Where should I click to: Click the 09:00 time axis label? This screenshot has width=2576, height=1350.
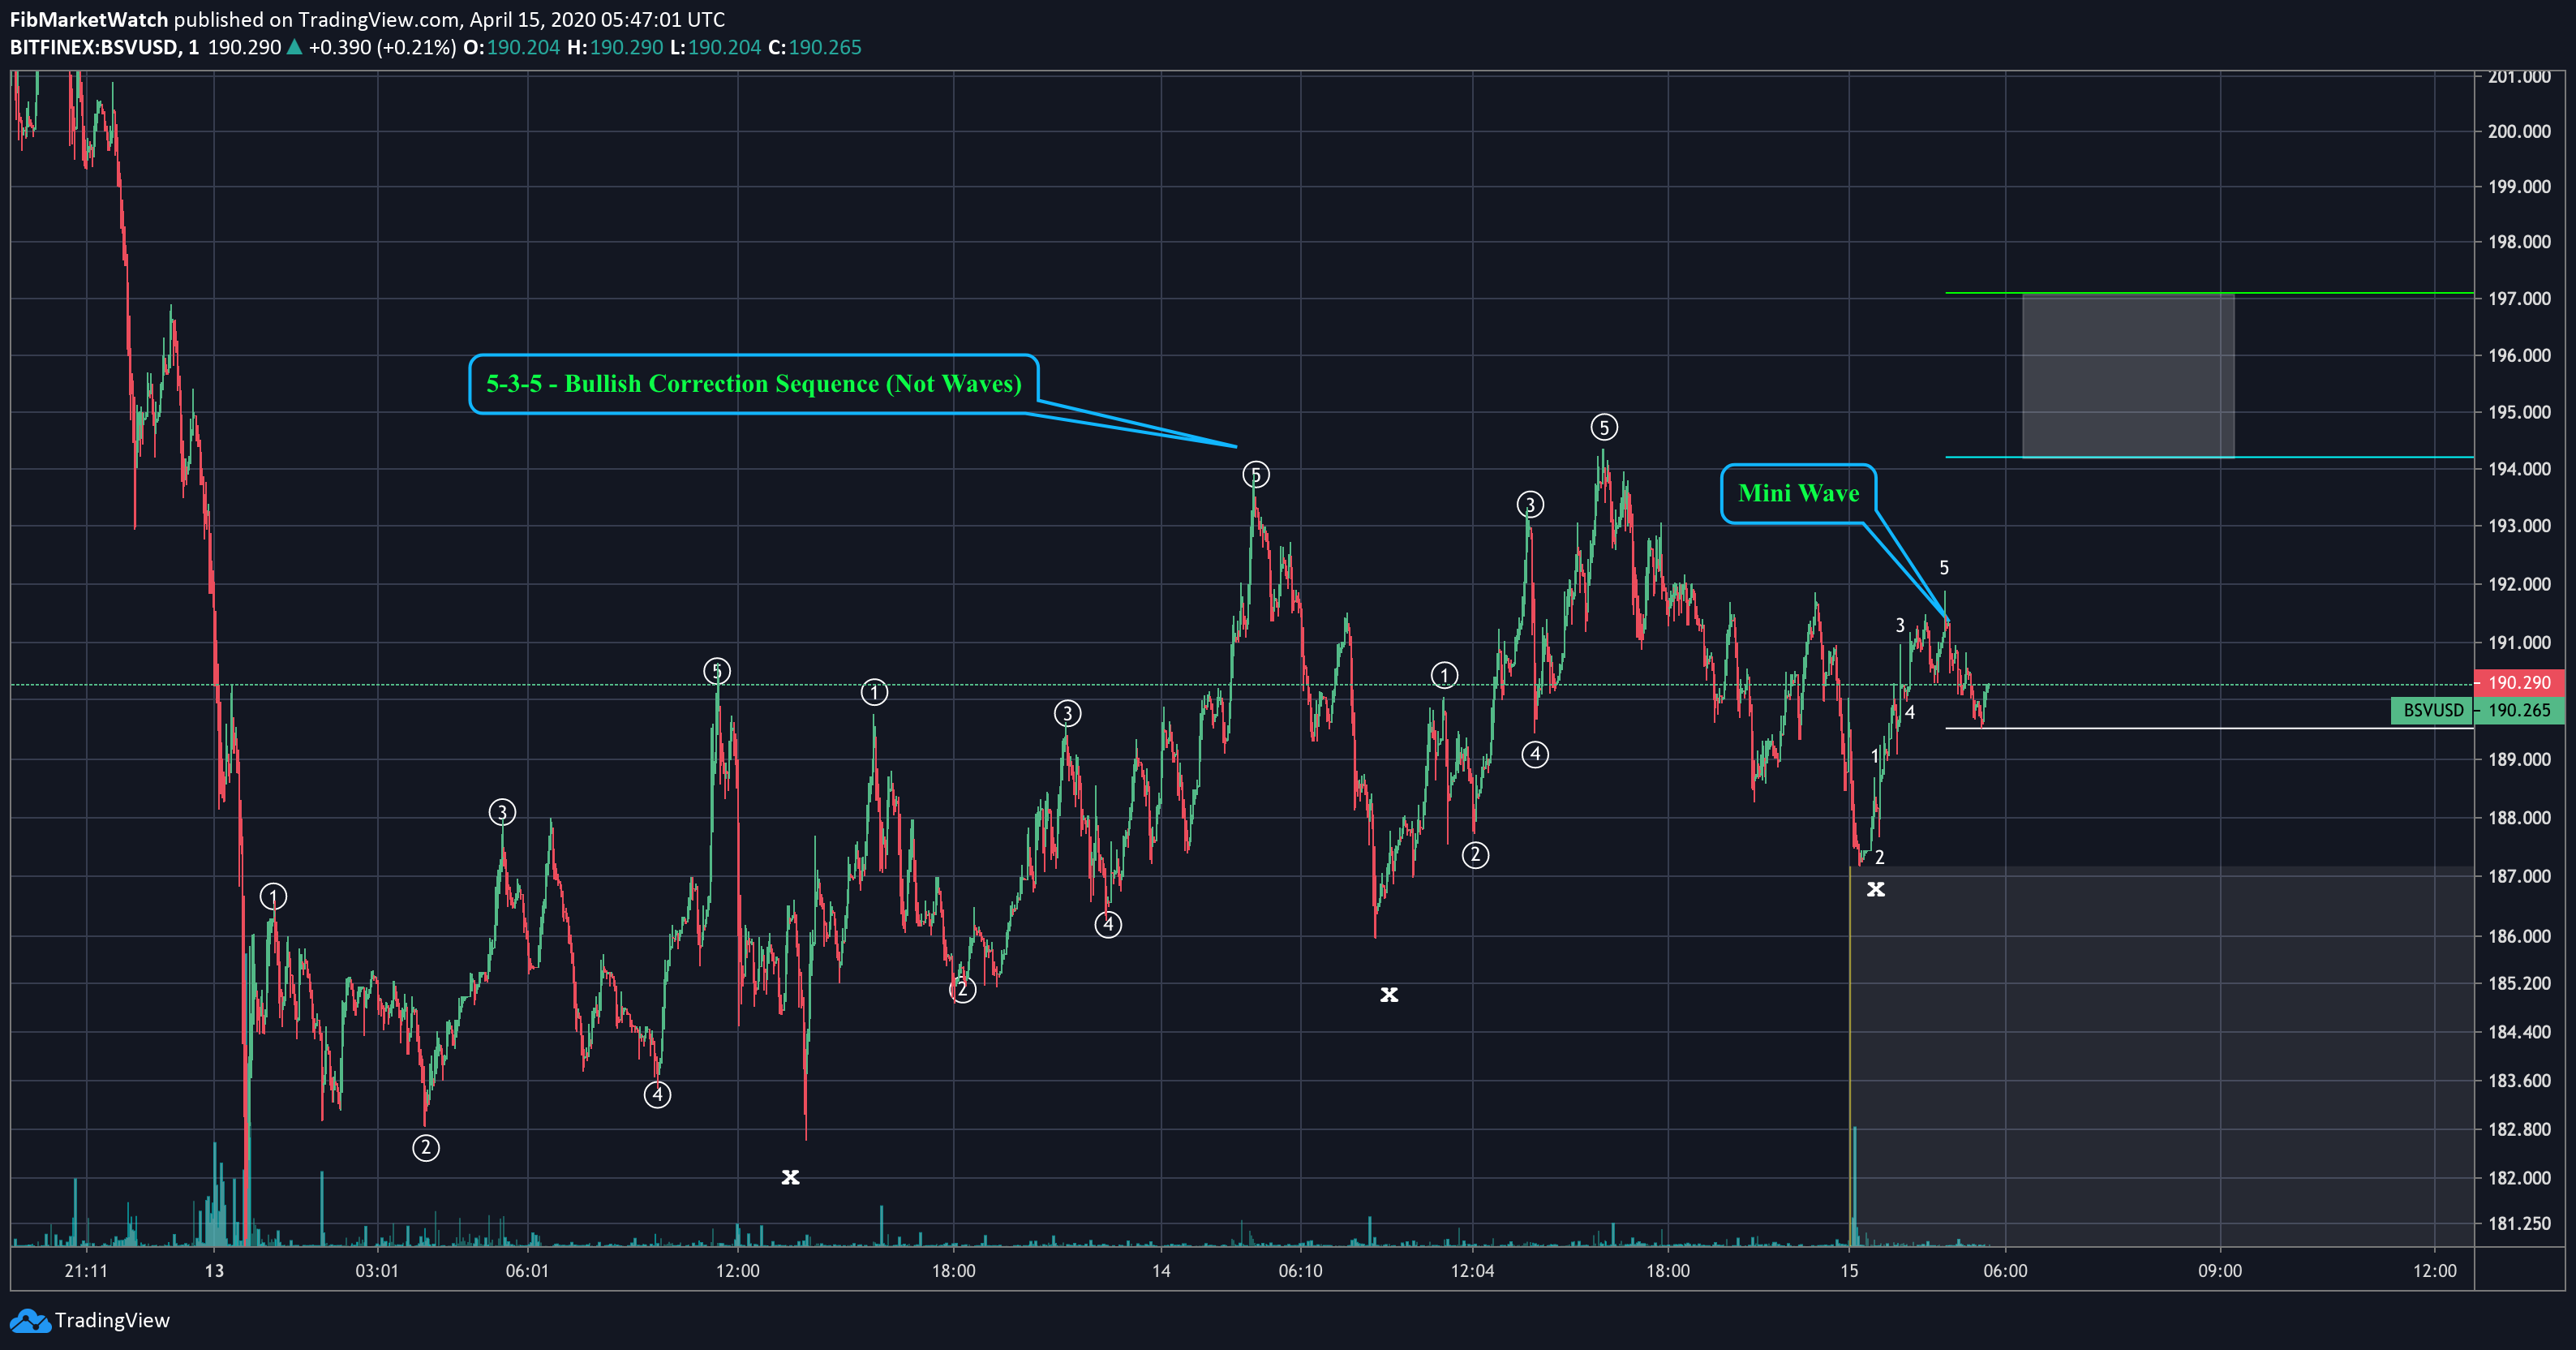click(x=2220, y=1271)
